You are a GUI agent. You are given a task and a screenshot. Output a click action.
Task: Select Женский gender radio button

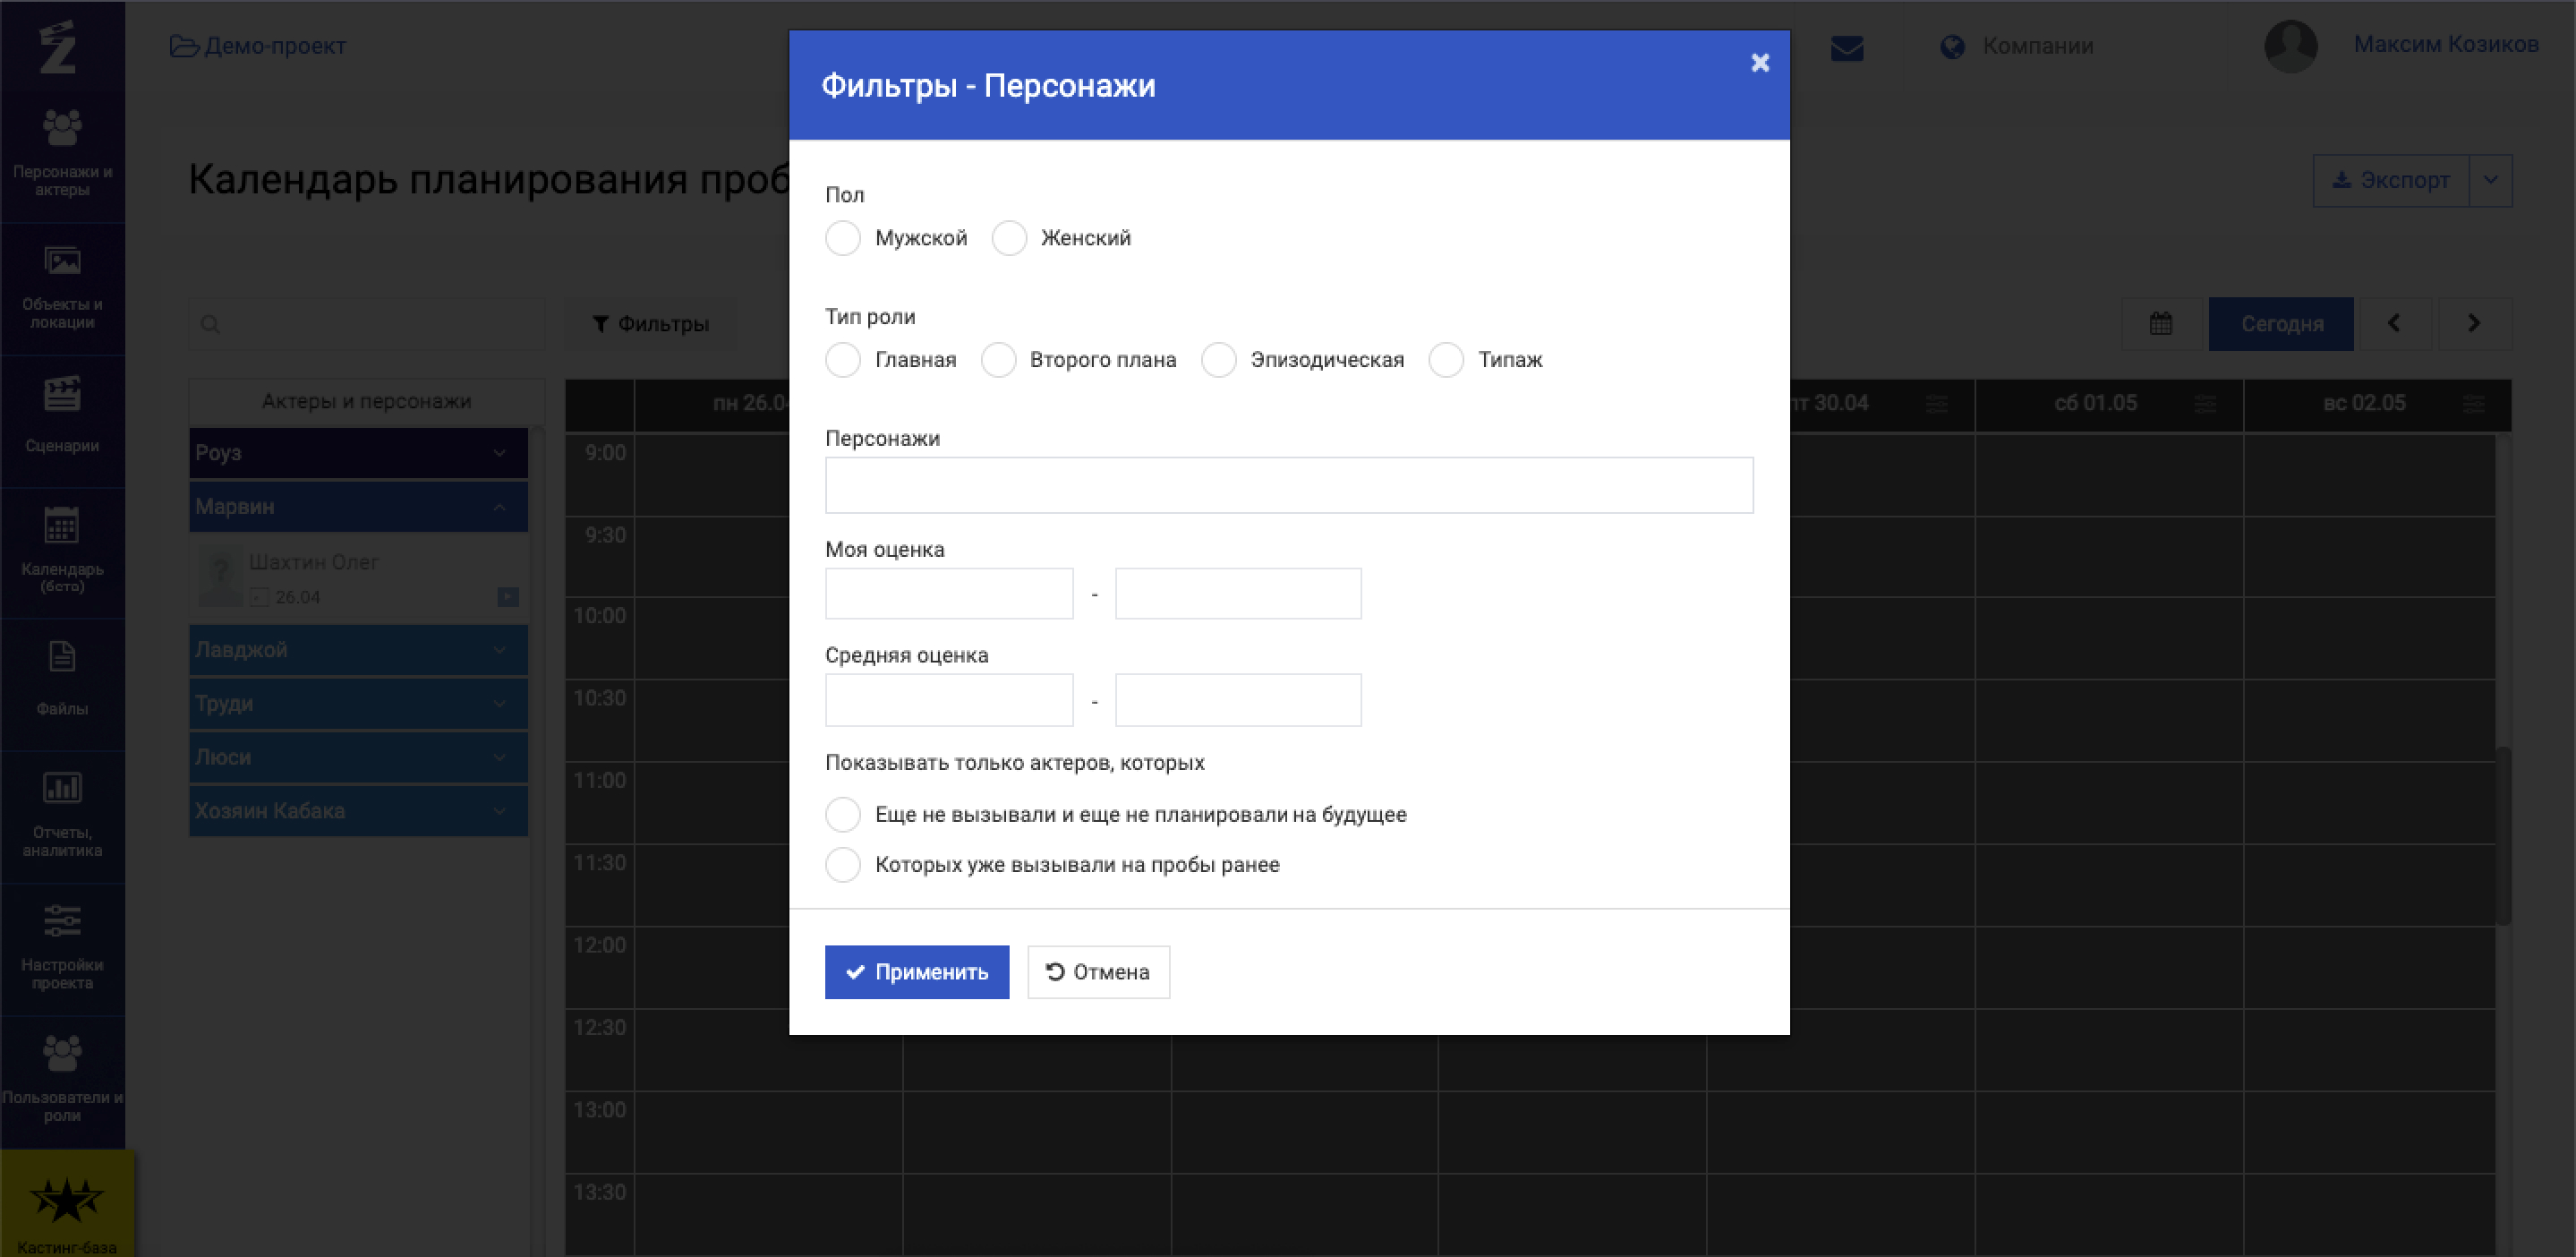point(1009,238)
